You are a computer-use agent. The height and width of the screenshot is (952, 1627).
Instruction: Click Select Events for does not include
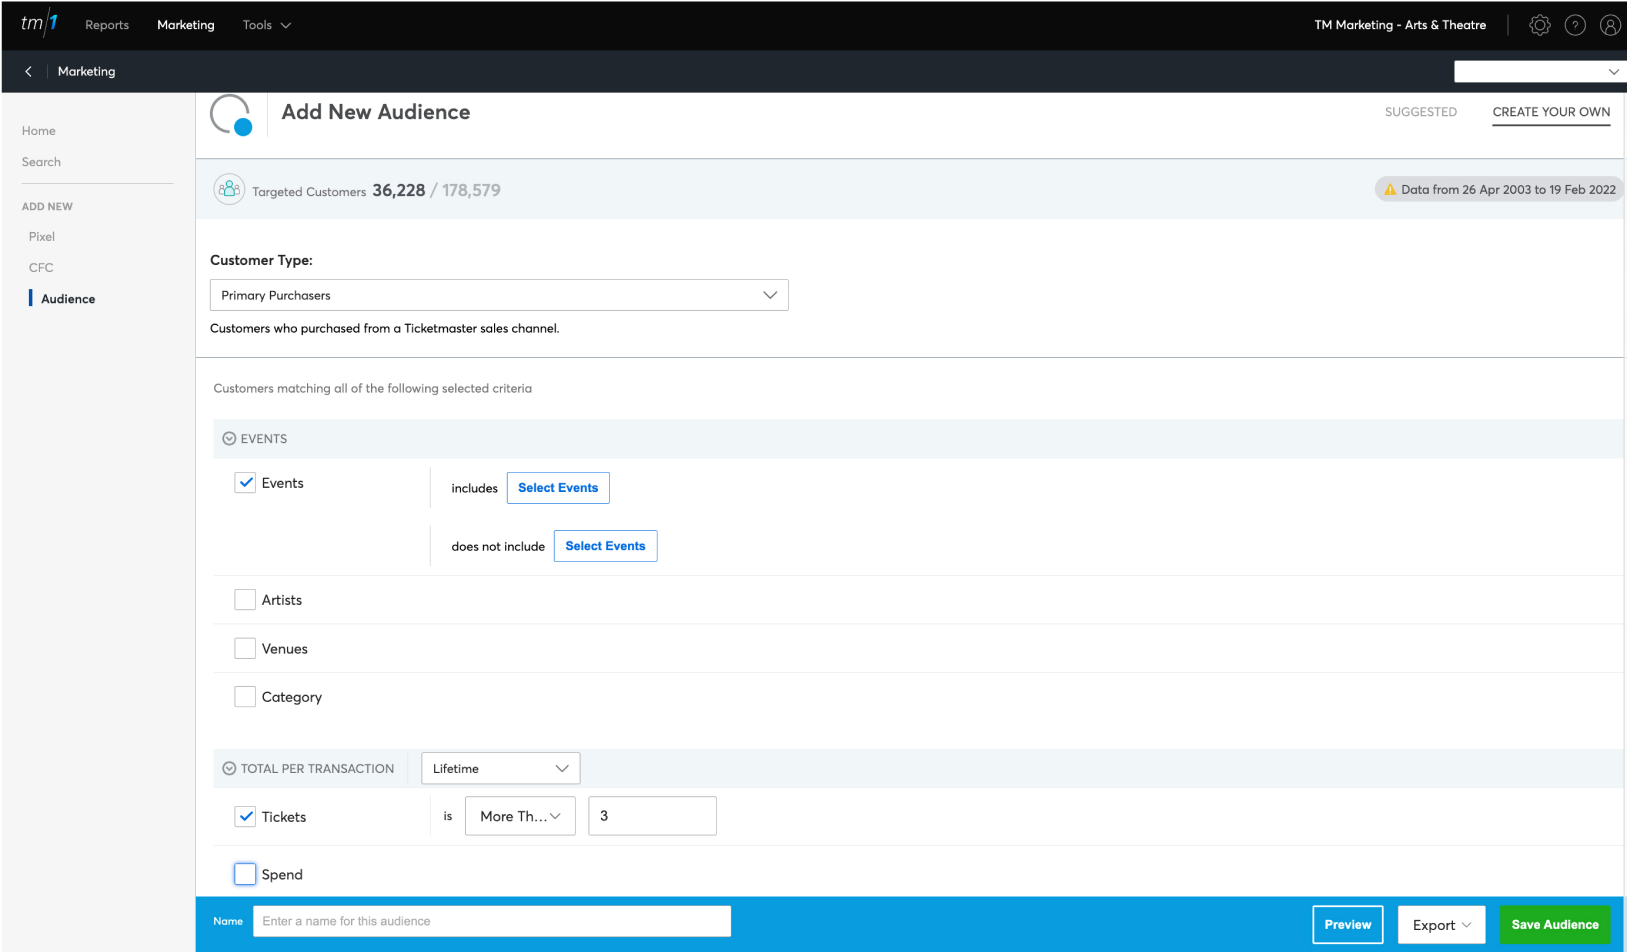(605, 546)
